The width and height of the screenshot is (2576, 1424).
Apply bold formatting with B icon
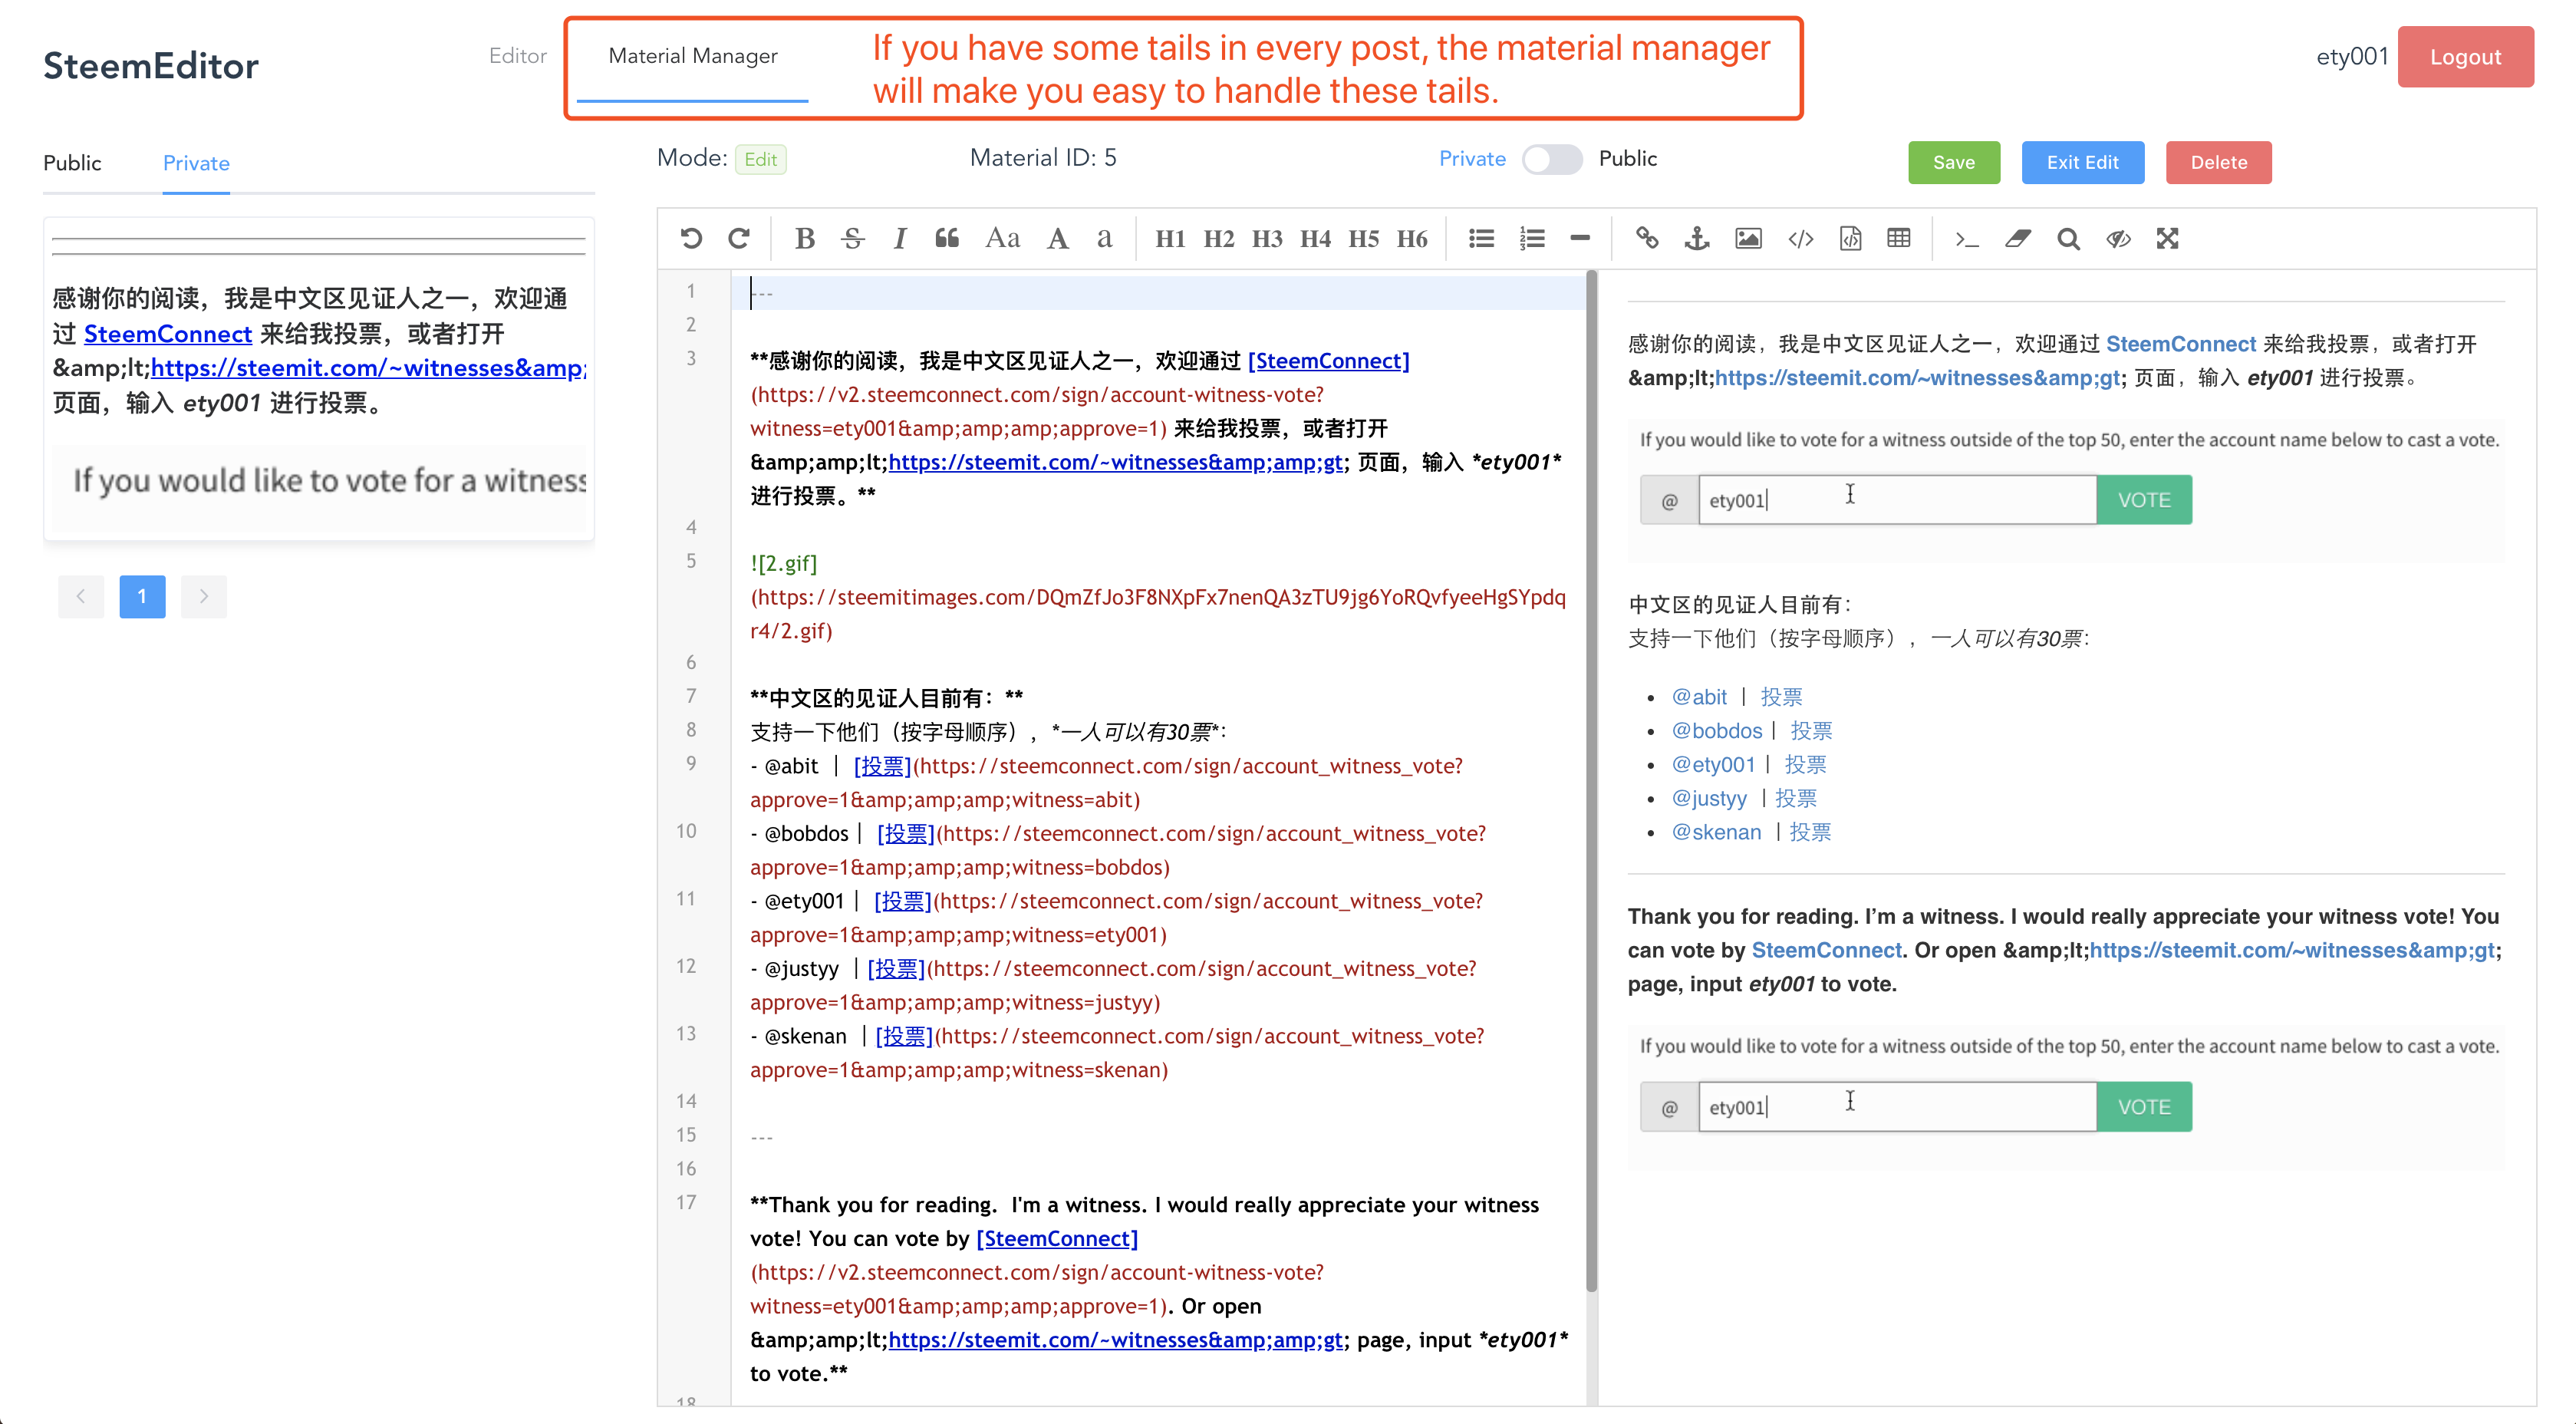pos(804,238)
